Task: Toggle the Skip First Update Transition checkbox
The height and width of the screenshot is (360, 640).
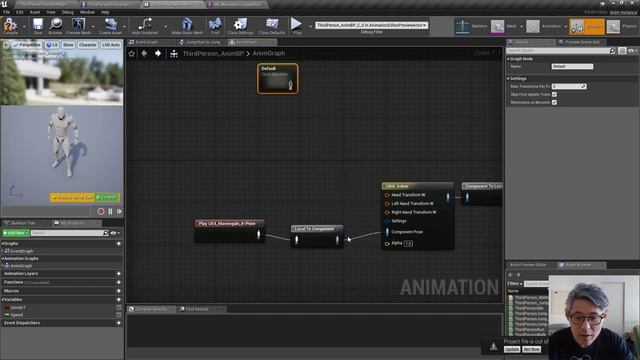Action: click(x=554, y=94)
